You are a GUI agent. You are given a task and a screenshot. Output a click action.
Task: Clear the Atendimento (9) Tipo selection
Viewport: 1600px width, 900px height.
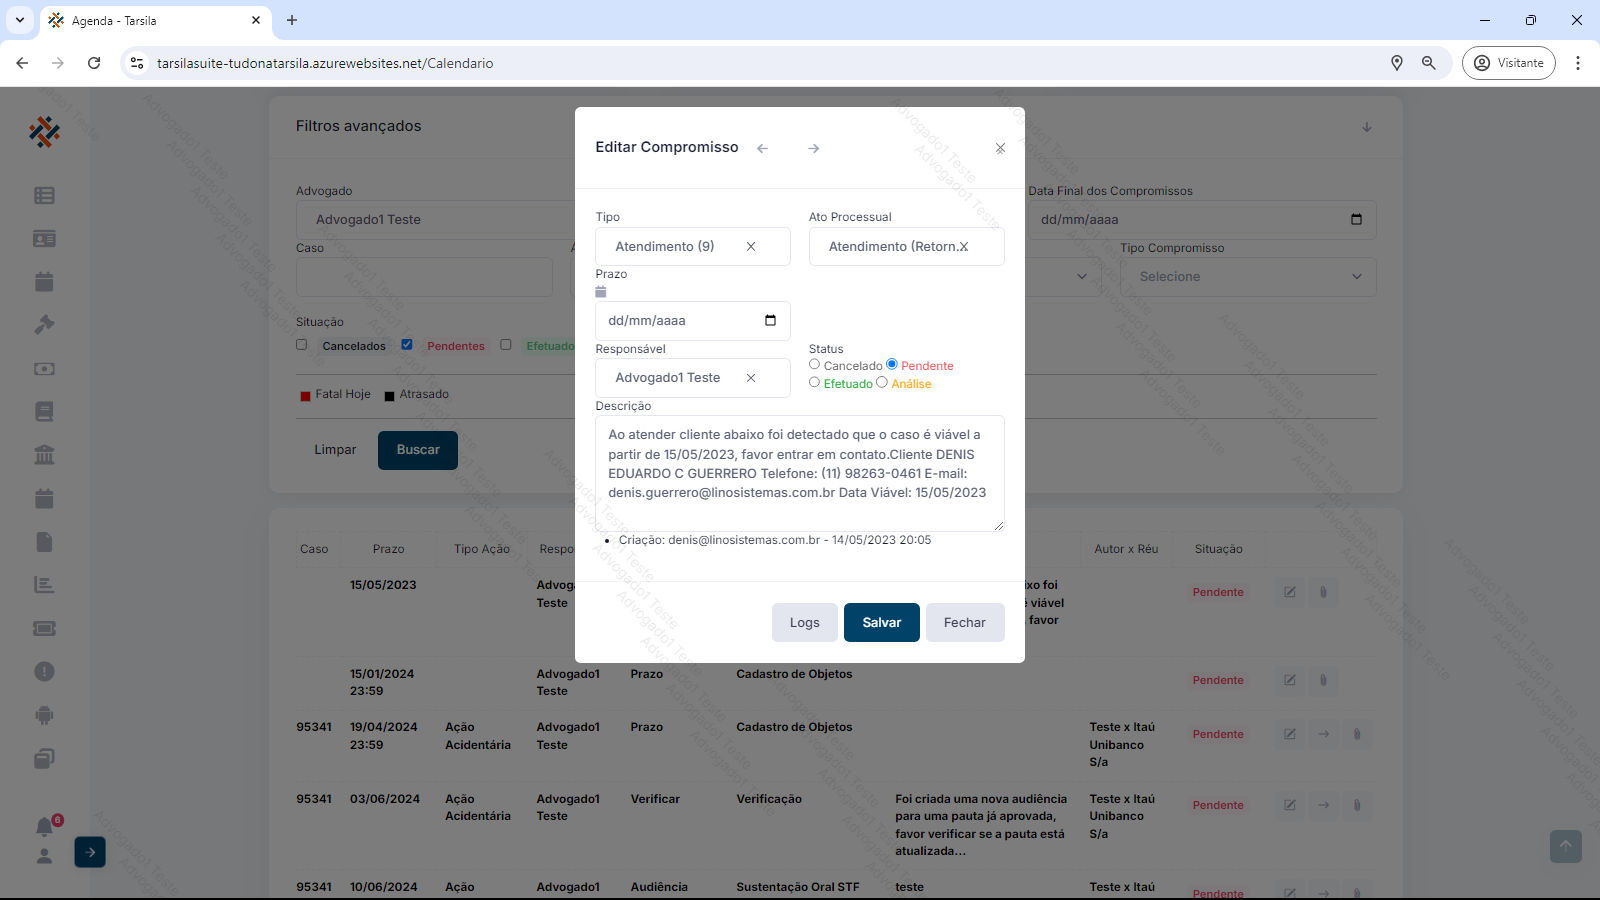[x=751, y=247]
